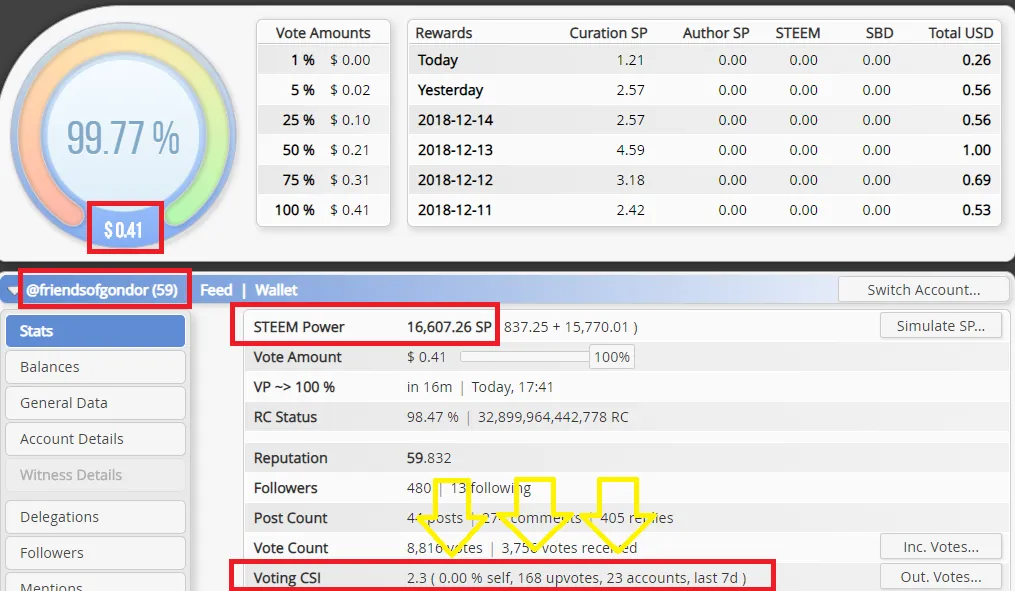1015x591 pixels.
Task: Click the Reputation 59.832 value
Action: click(x=429, y=458)
